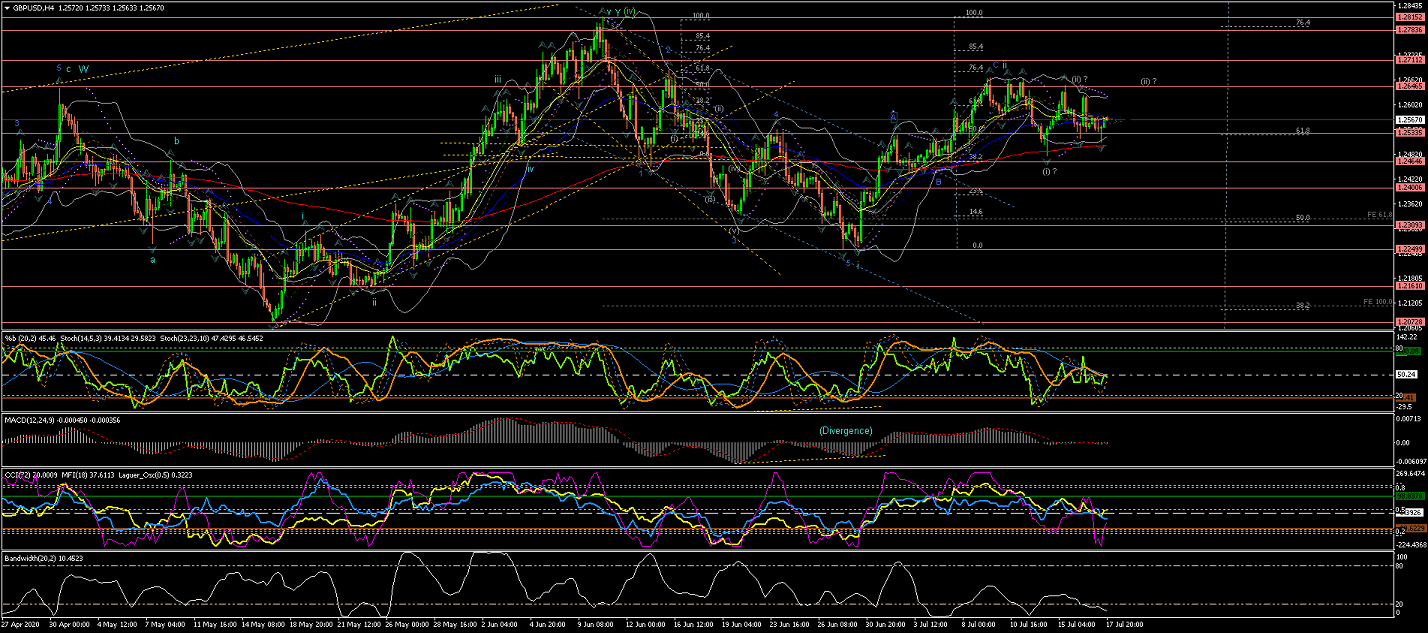Select the 1.21610 price level label
Screen dimensions: 1428x633
point(1410,286)
